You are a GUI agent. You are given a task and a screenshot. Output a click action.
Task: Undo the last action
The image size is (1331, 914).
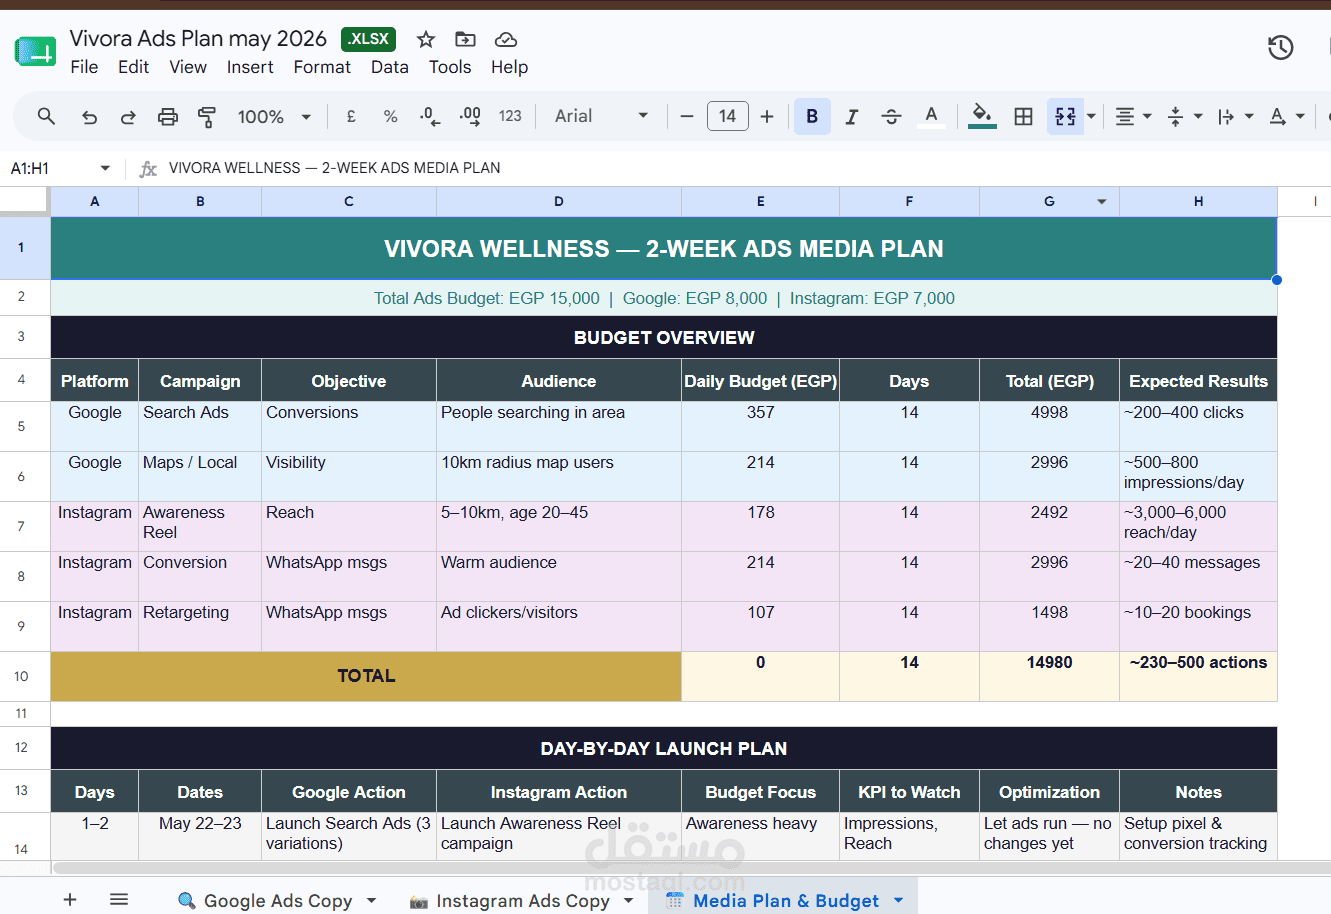click(x=90, y=117)
